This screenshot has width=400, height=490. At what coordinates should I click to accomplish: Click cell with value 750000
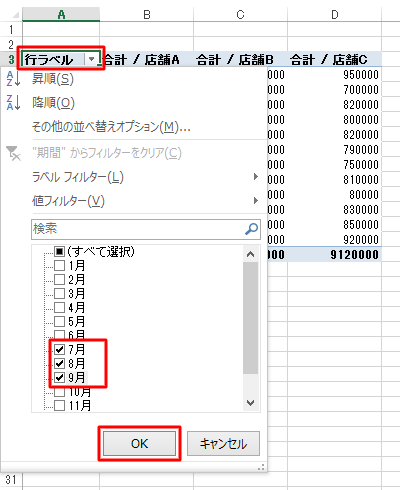pyautogui.click(x=335, y=165)
